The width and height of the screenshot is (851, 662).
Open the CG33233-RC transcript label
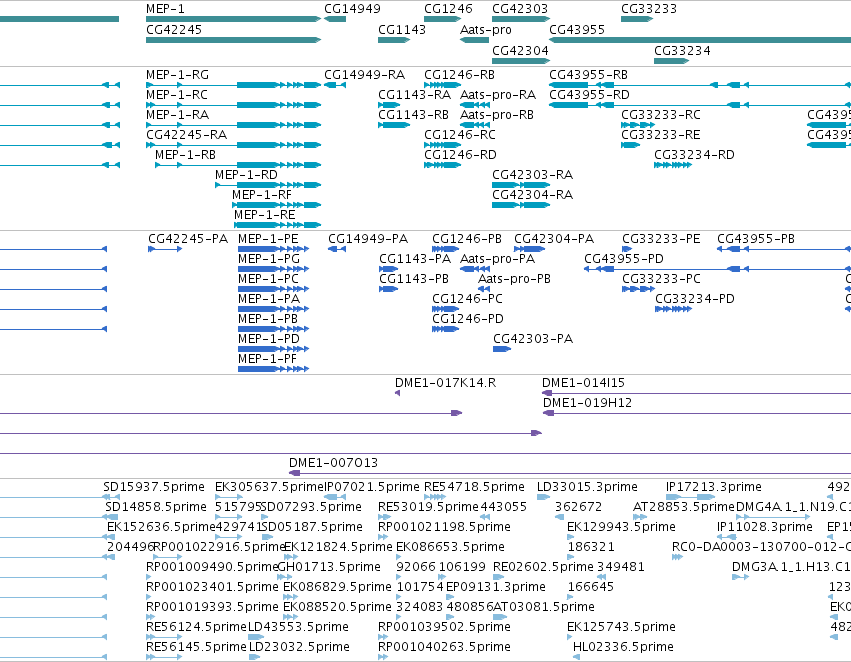[x=661, y=114]
